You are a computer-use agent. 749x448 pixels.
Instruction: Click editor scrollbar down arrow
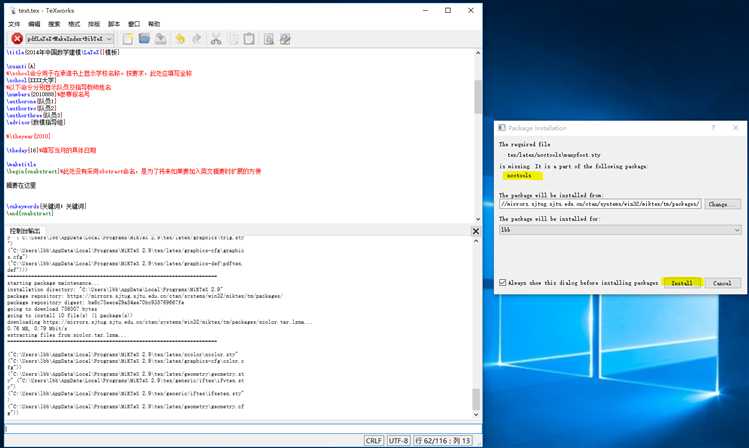pos(478,219)
